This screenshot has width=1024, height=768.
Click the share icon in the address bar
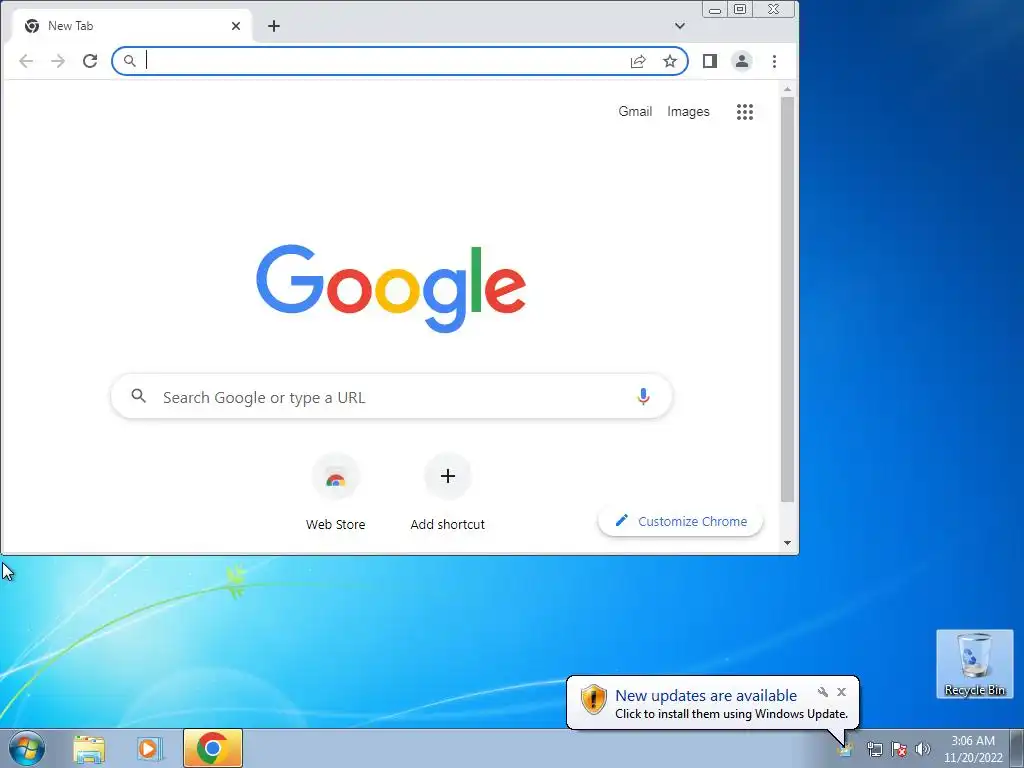tap(638, 61)
